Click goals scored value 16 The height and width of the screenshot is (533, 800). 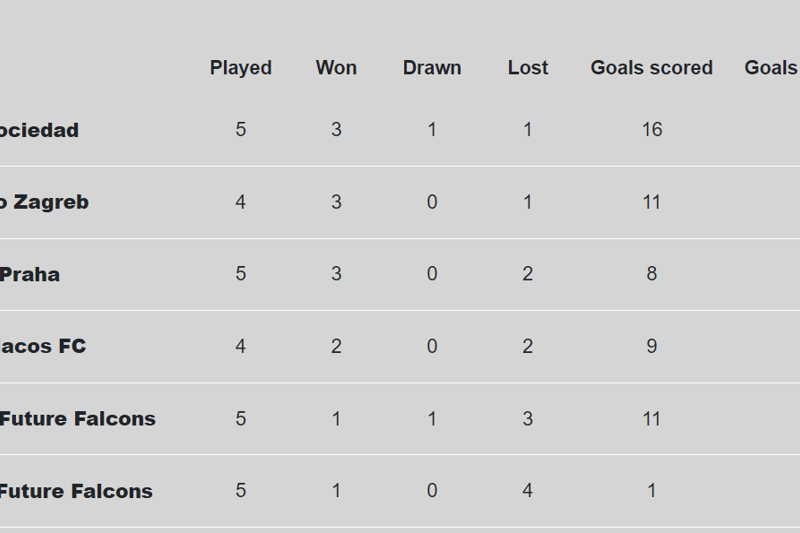coord(651,130)
